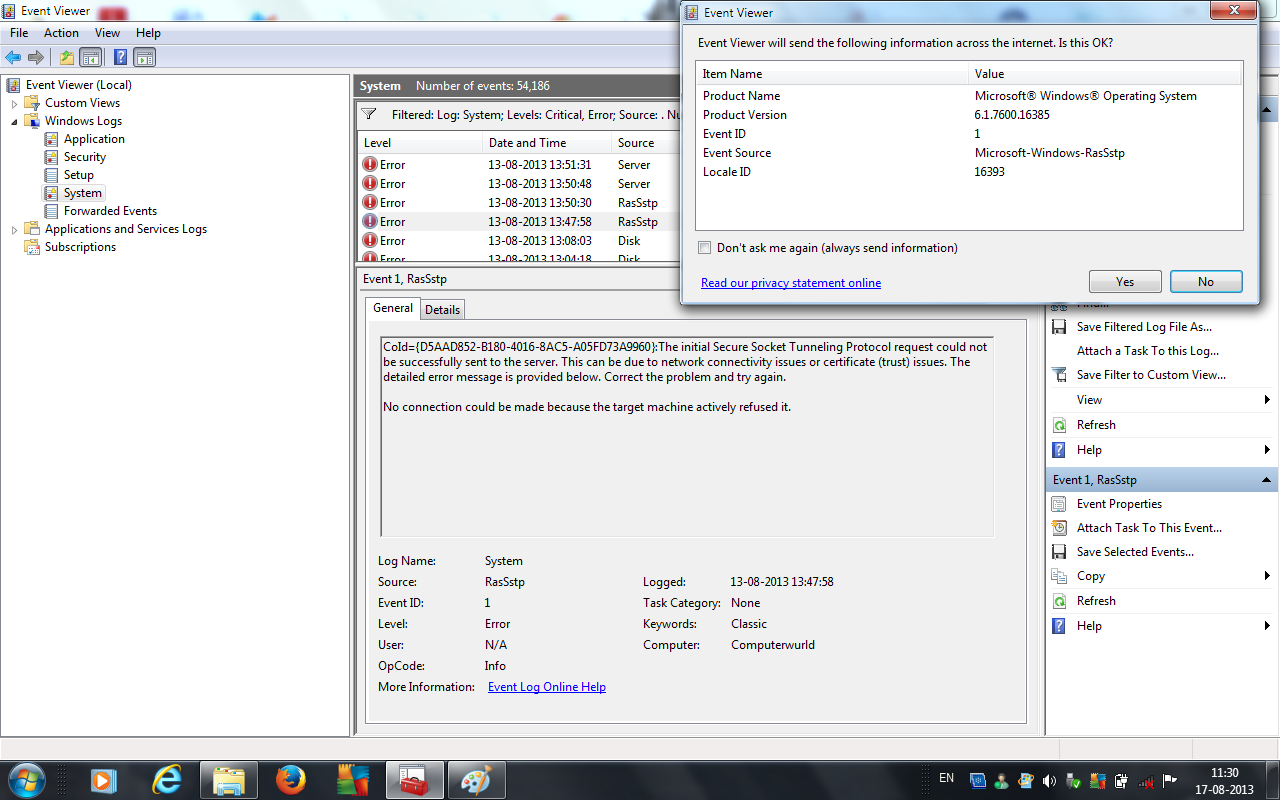Open the Windows Start menu orb
This screenshot has width=1280, height=800.
point(26,778)
